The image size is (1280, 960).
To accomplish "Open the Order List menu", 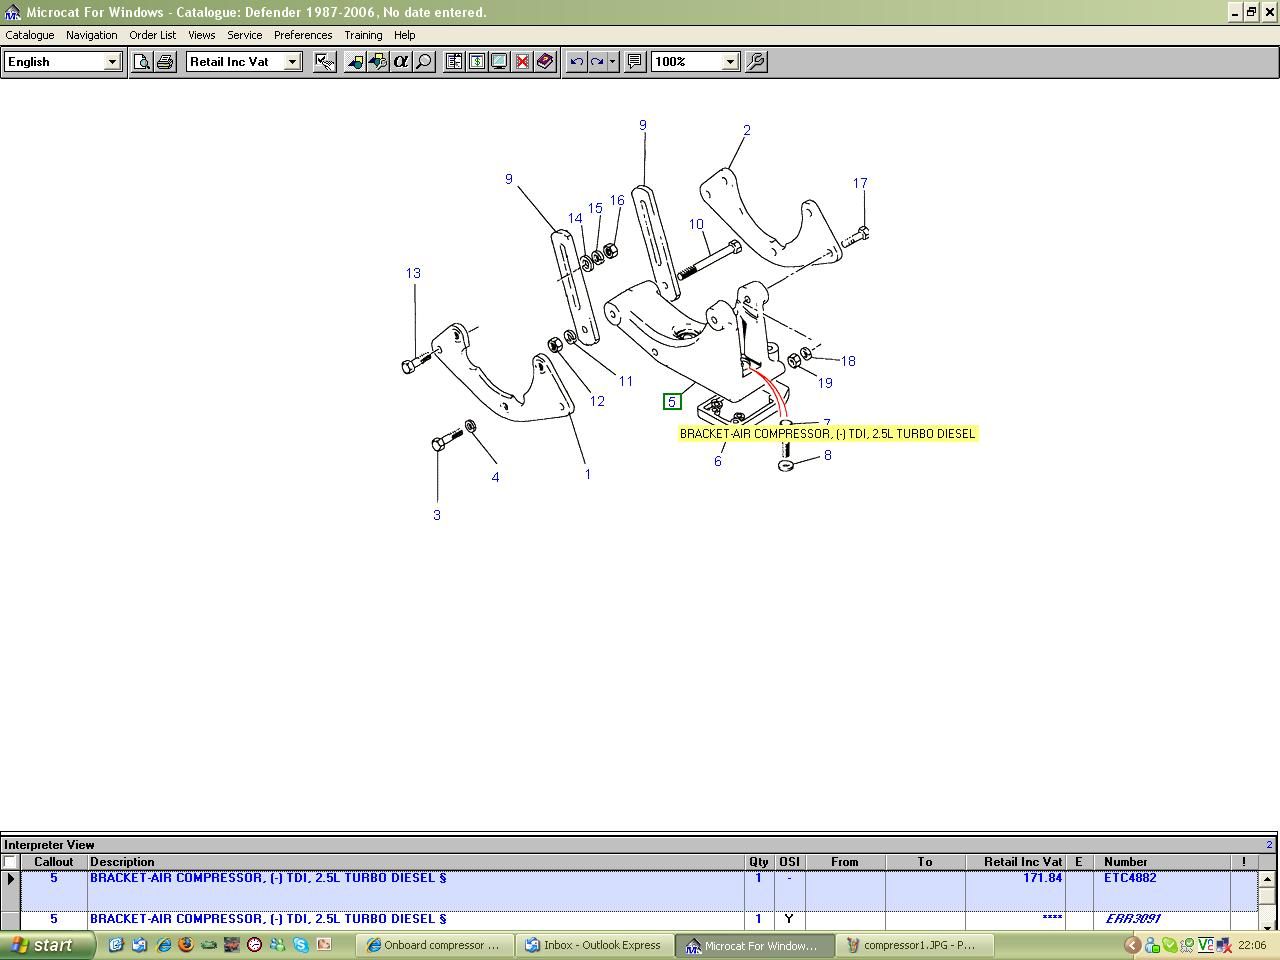I will [x=153, y=35].
